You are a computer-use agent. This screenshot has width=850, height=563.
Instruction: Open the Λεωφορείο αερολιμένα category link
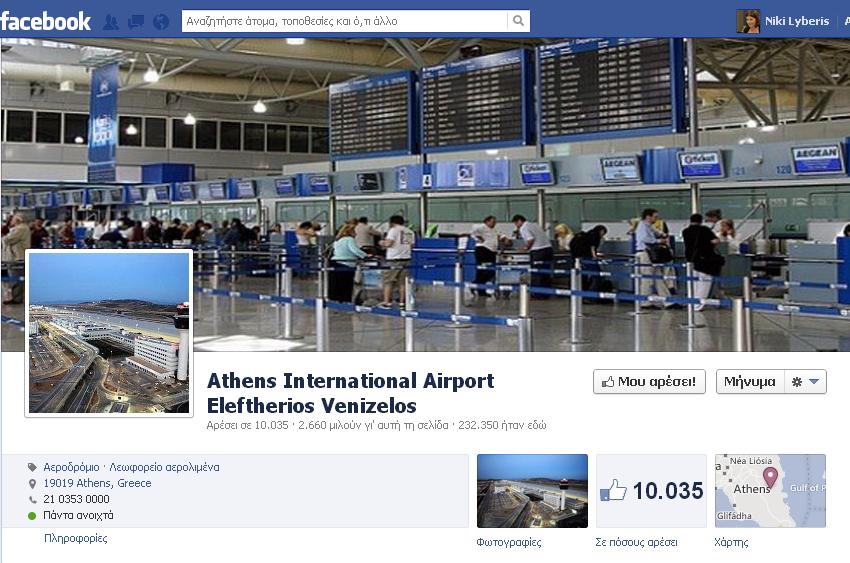(164, 467)
